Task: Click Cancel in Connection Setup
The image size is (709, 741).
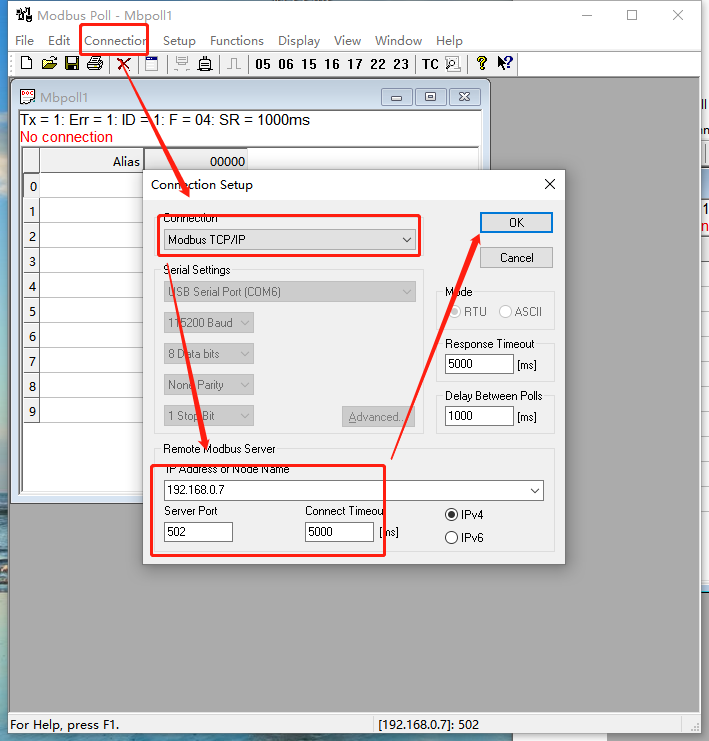Action: click(516, 258)
